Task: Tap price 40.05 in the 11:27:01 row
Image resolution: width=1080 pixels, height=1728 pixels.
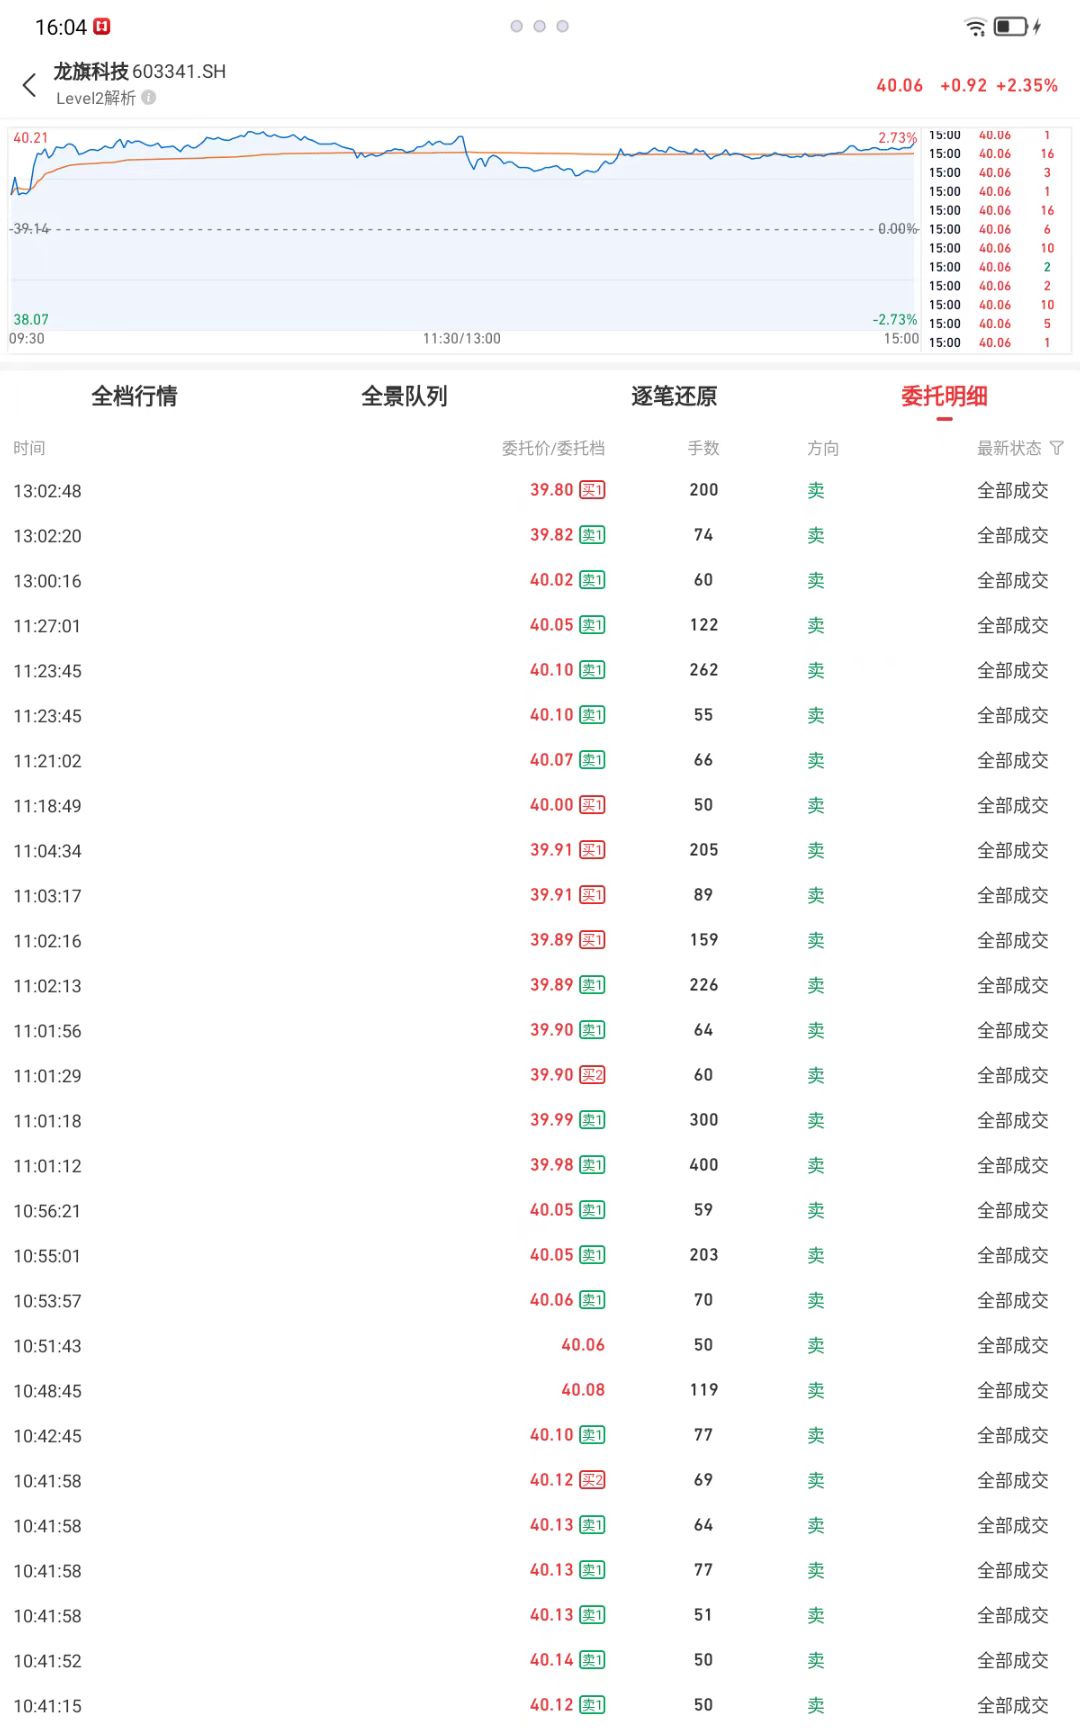Action: [552, 625]
